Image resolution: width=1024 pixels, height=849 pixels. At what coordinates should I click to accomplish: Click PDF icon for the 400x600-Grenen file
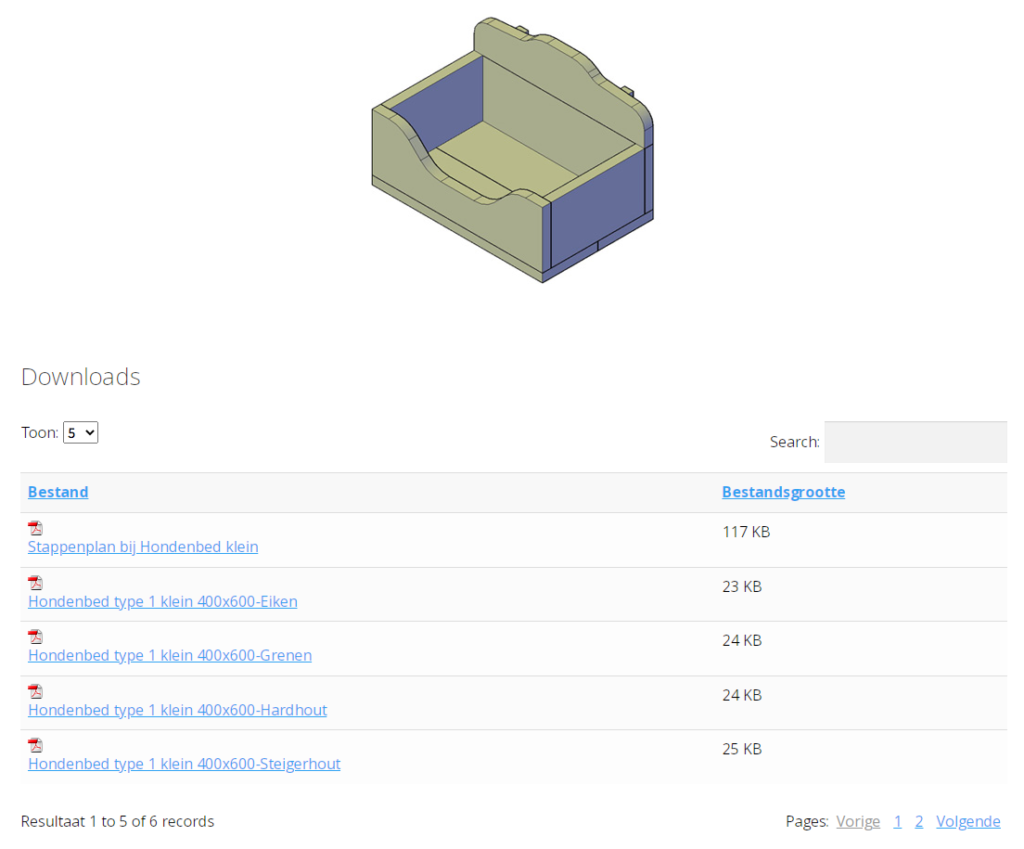pos(35,636)
